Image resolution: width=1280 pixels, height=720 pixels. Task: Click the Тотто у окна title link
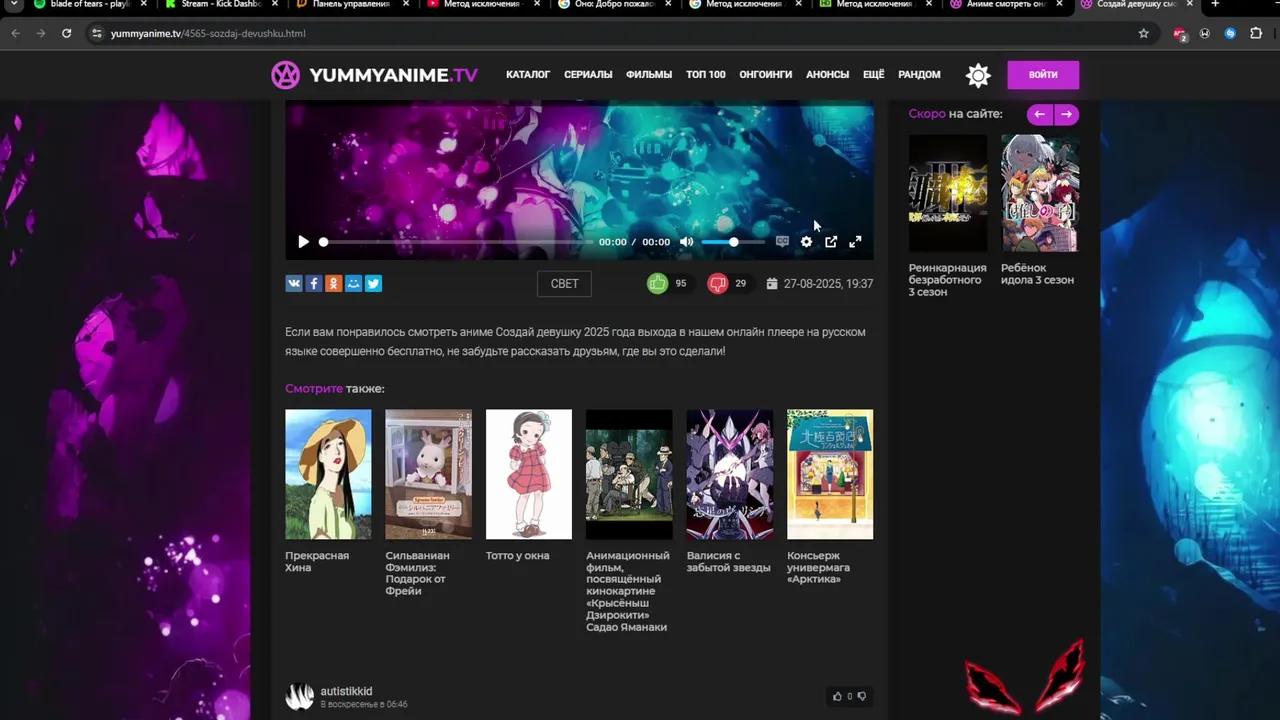point(517,556)
